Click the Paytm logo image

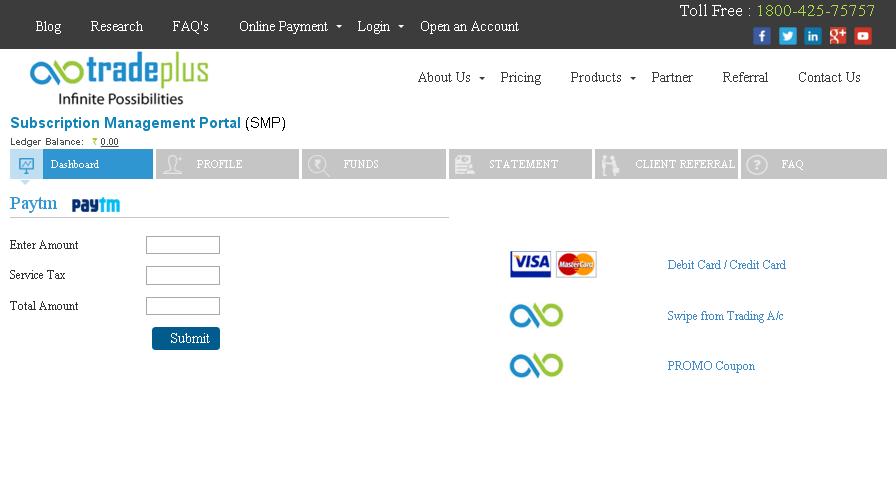click(x=96, y=205)
